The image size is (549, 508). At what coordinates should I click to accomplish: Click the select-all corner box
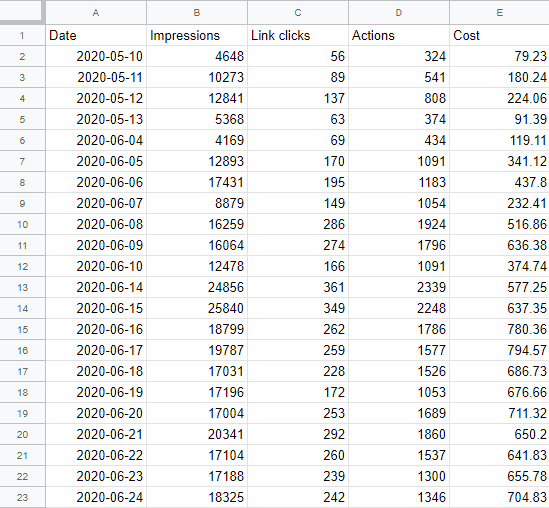[x=22, y=12]
